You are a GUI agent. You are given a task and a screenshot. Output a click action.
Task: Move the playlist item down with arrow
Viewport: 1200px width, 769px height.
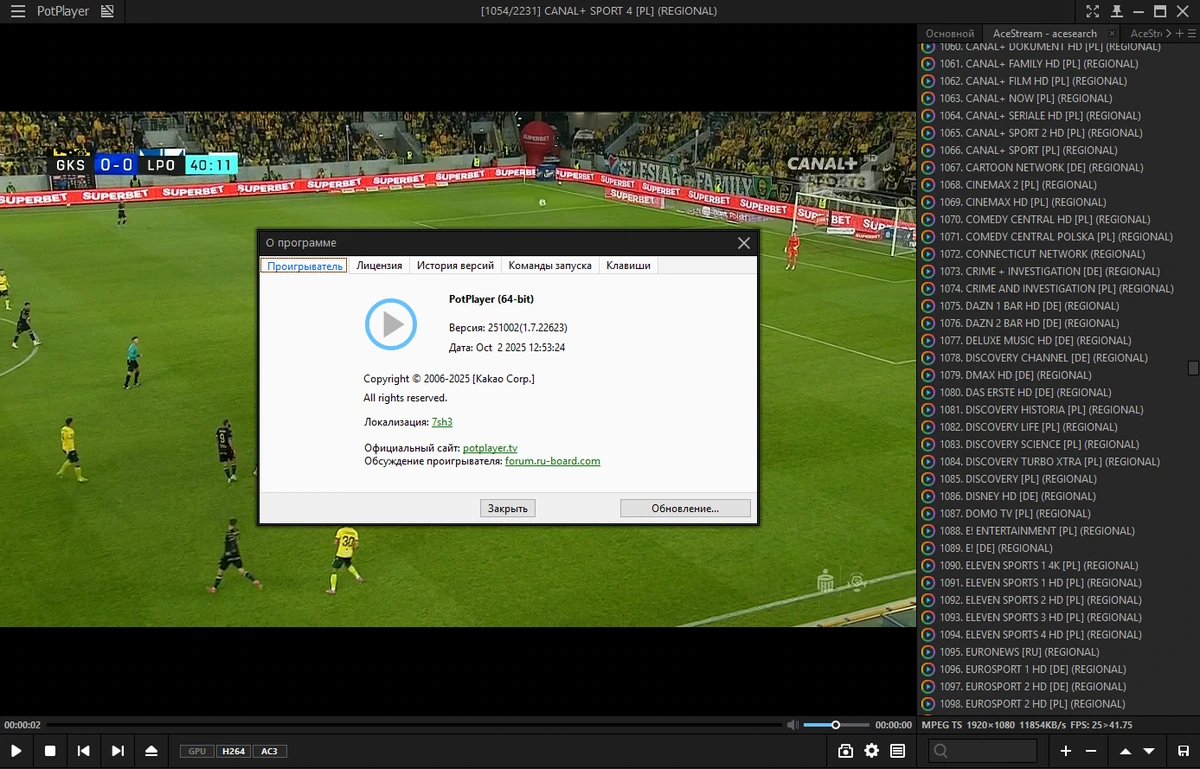(1149, 751)
